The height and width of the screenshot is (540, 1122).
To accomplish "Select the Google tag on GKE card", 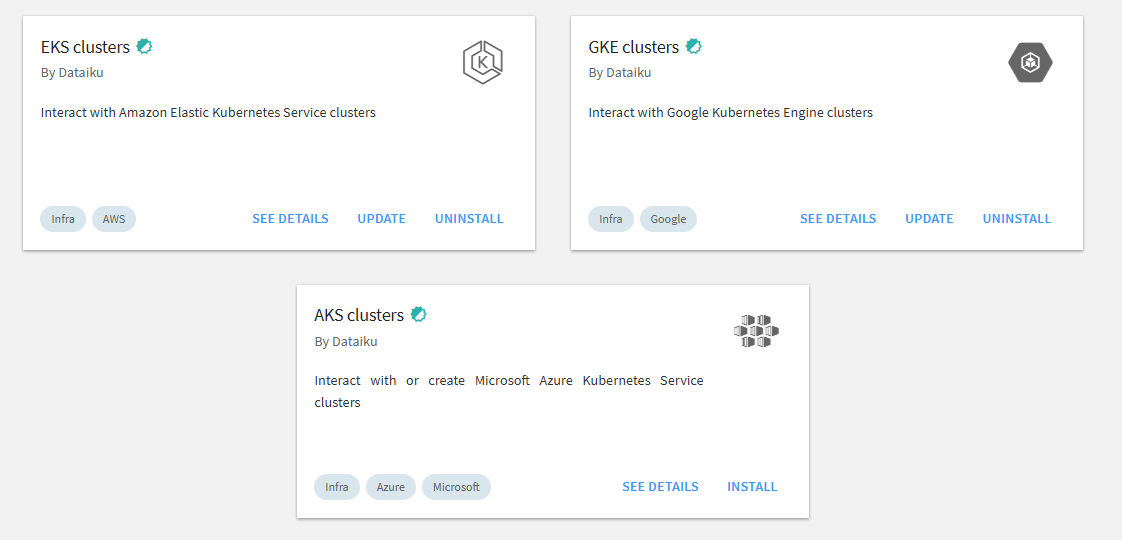I will click(x=668, y=219).
